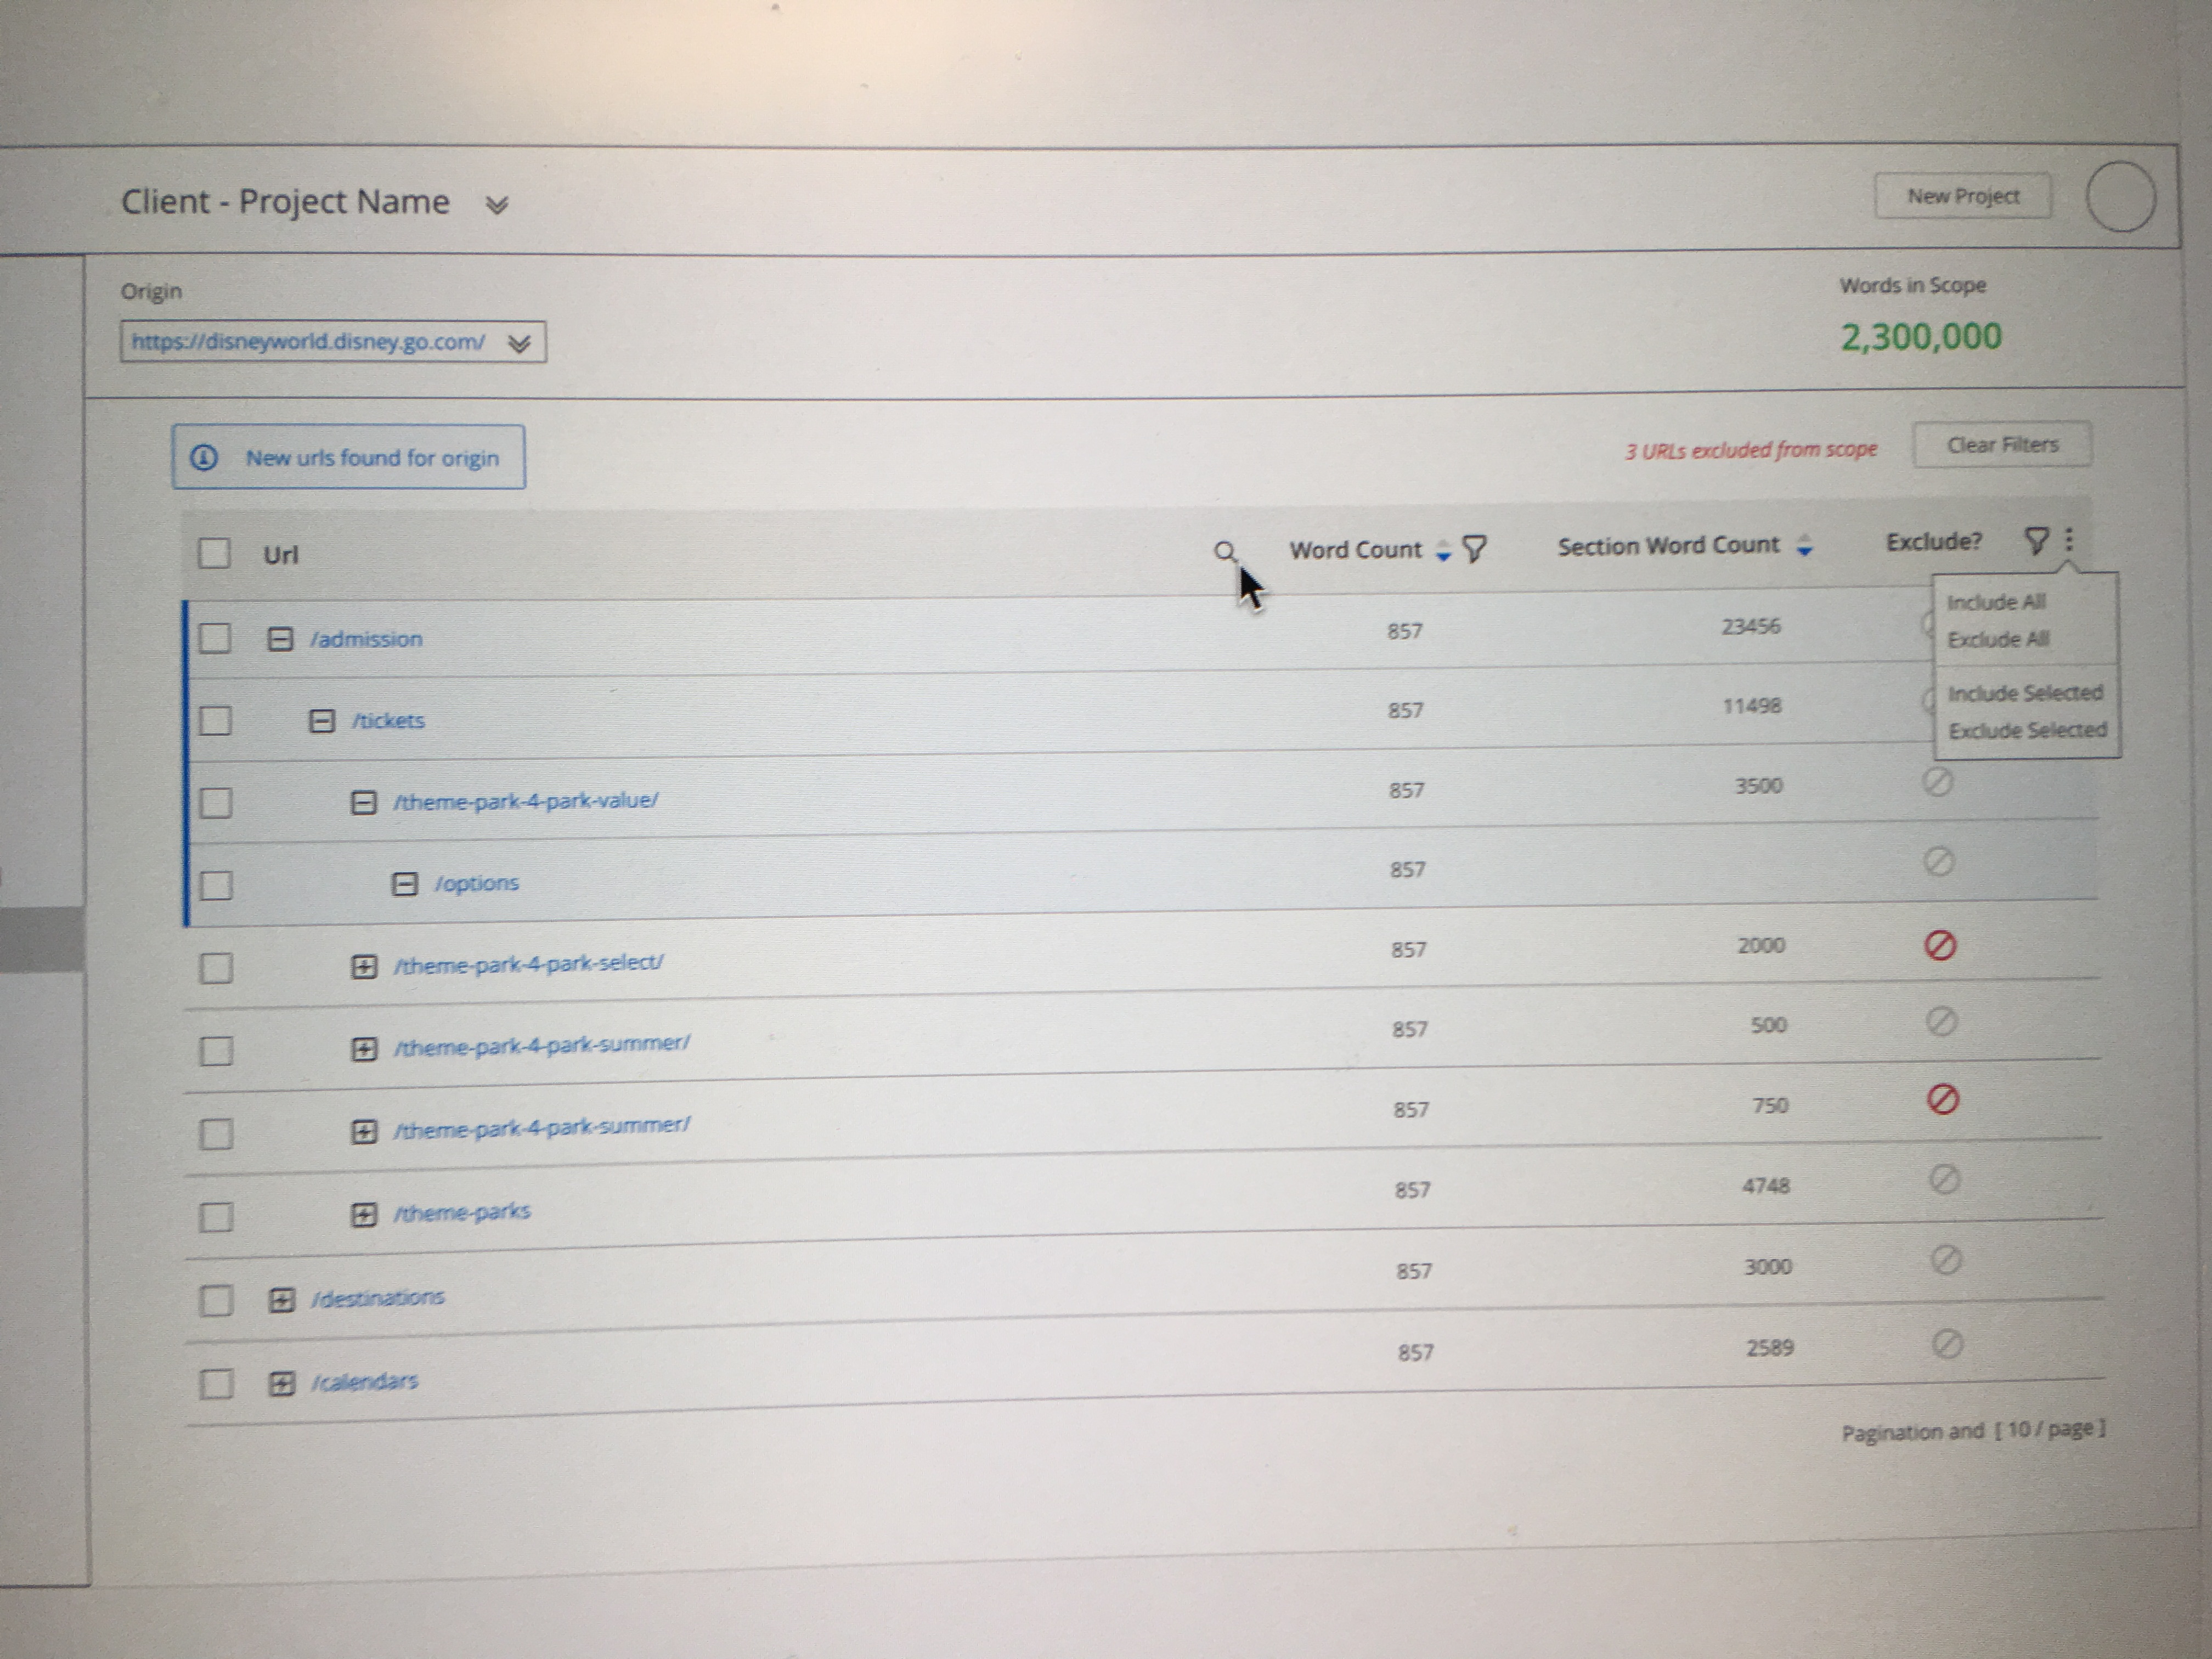Viewport: 2212px width, 1659px height.
Task: Open the Word Count filter funnel
Action: click(1474, 548)
